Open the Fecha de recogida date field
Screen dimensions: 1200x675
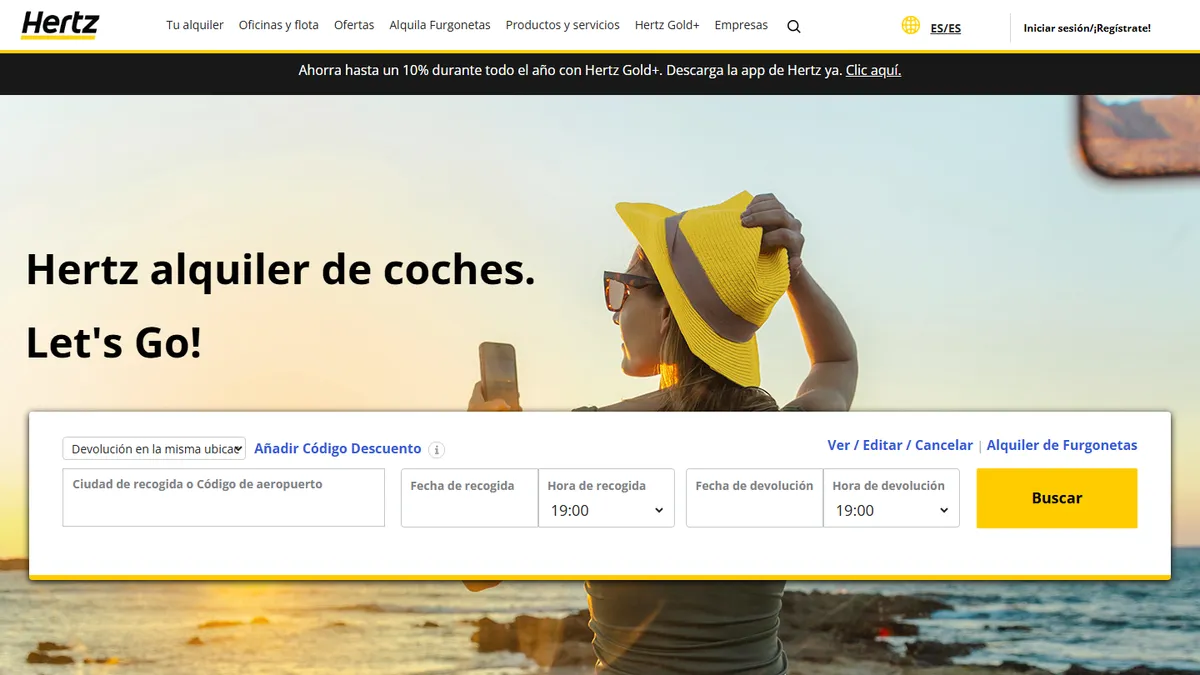tap(470, 498)
